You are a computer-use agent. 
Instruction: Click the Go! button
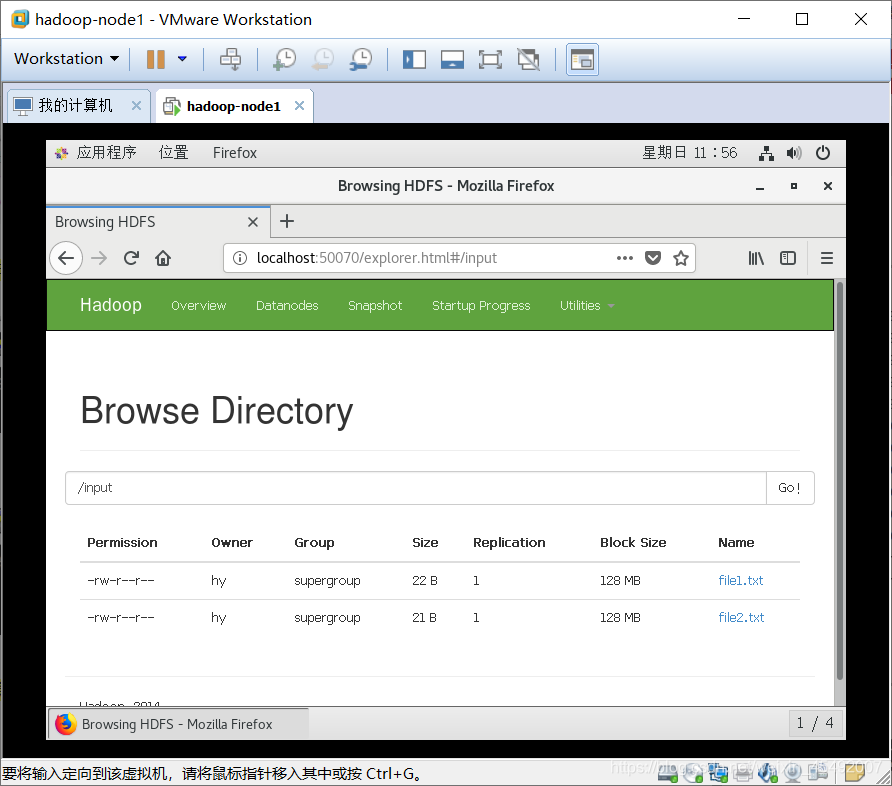(x=790, y=488)
